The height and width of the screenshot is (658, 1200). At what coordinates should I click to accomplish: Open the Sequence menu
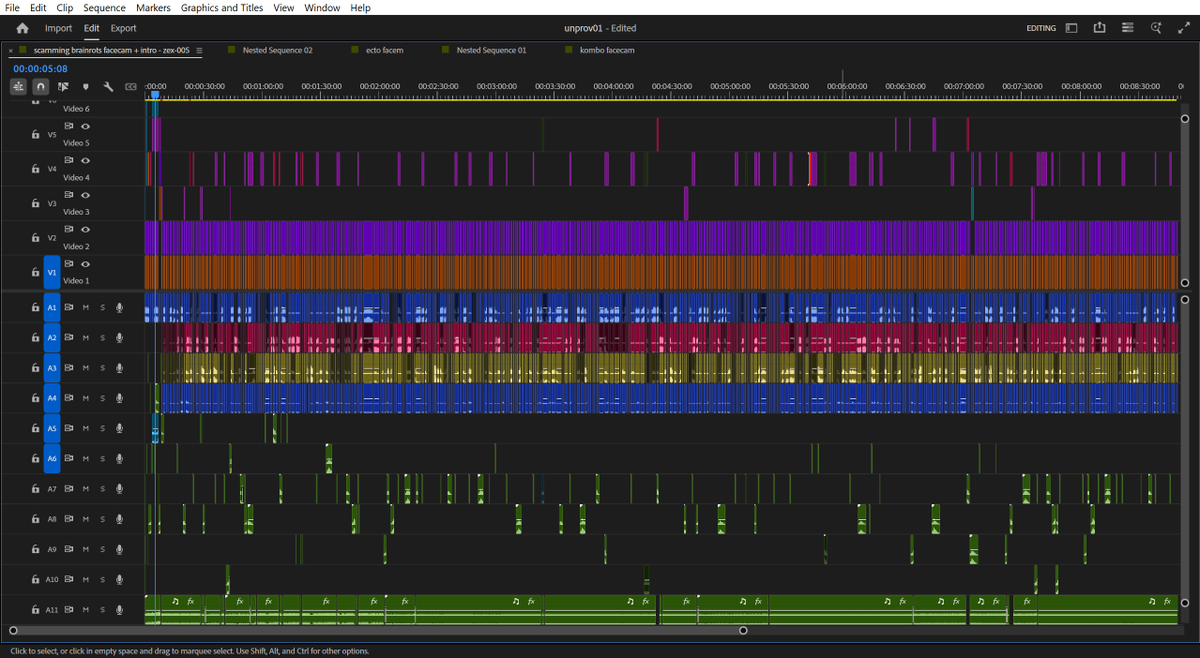coord(104,7)
